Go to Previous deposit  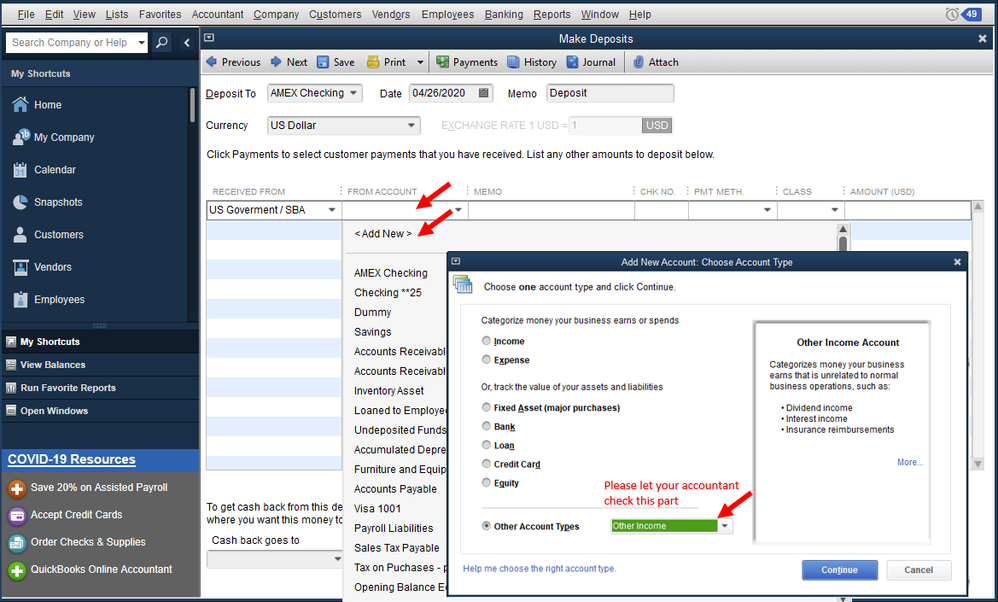pos(233,62)
